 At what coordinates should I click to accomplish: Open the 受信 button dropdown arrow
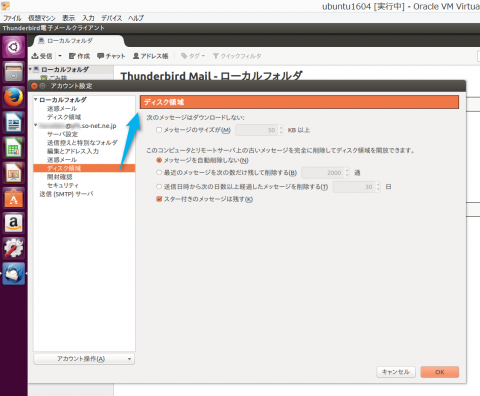pyautogui.click(x=60, y=56)
